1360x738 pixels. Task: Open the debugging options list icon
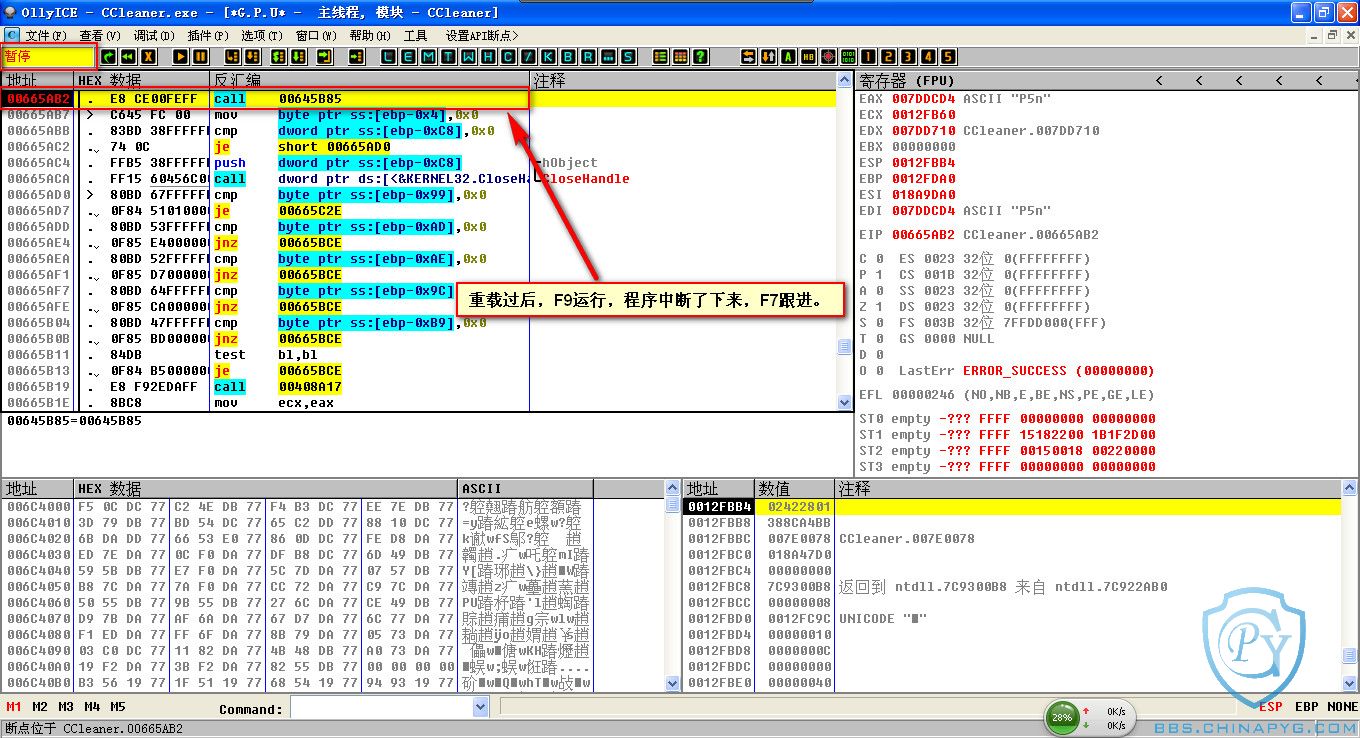coord(660,57)
